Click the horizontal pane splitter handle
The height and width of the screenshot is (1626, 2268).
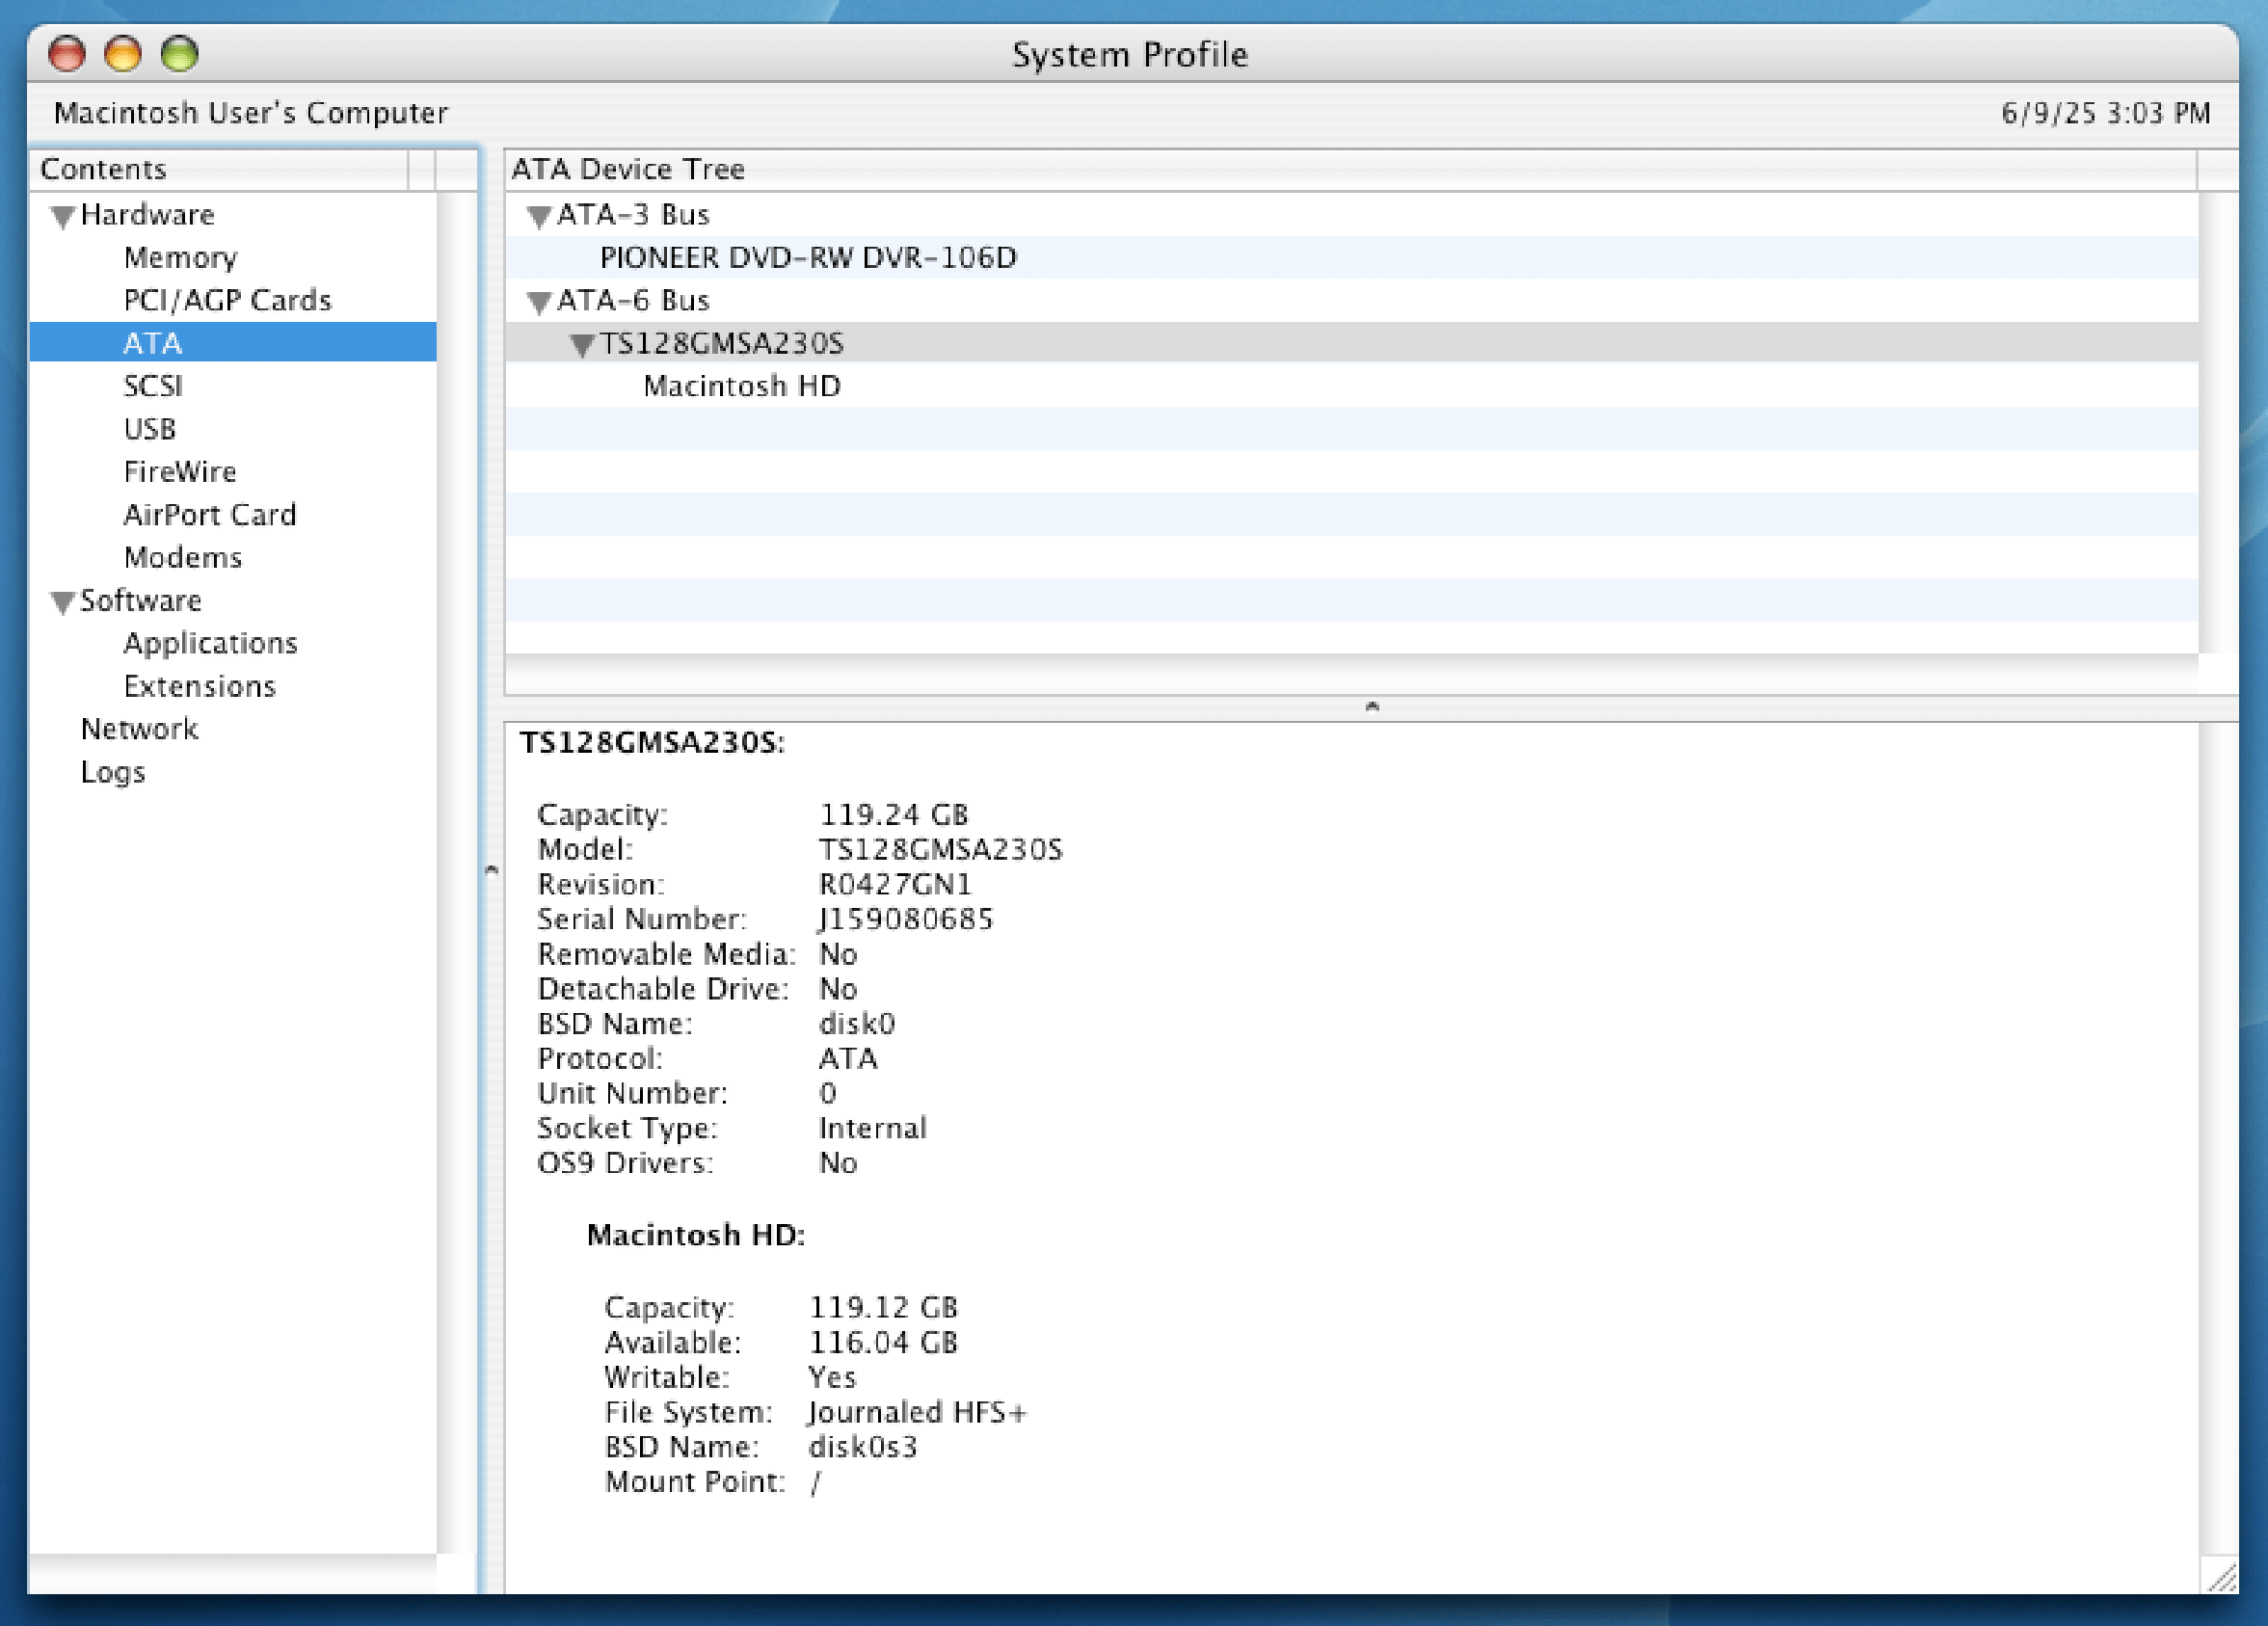coord(1372,707)
